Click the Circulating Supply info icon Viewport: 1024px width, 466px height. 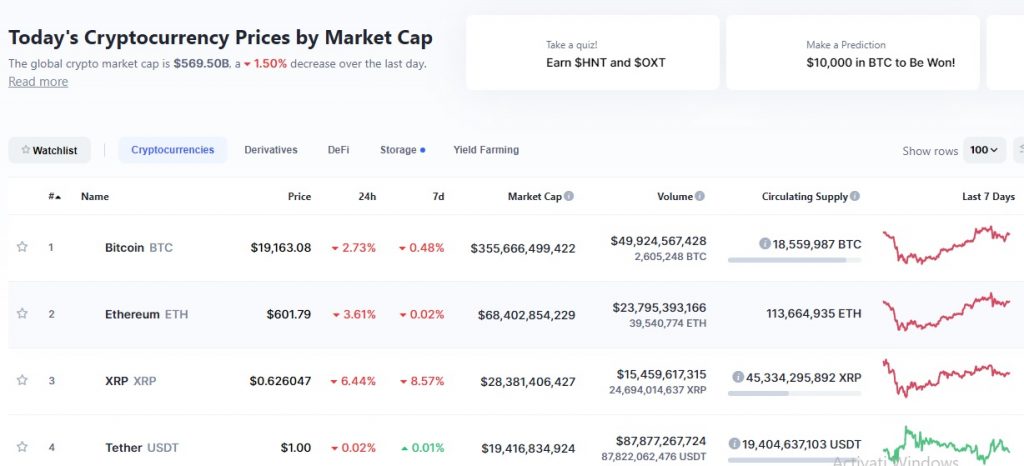(x=855, y=197)
